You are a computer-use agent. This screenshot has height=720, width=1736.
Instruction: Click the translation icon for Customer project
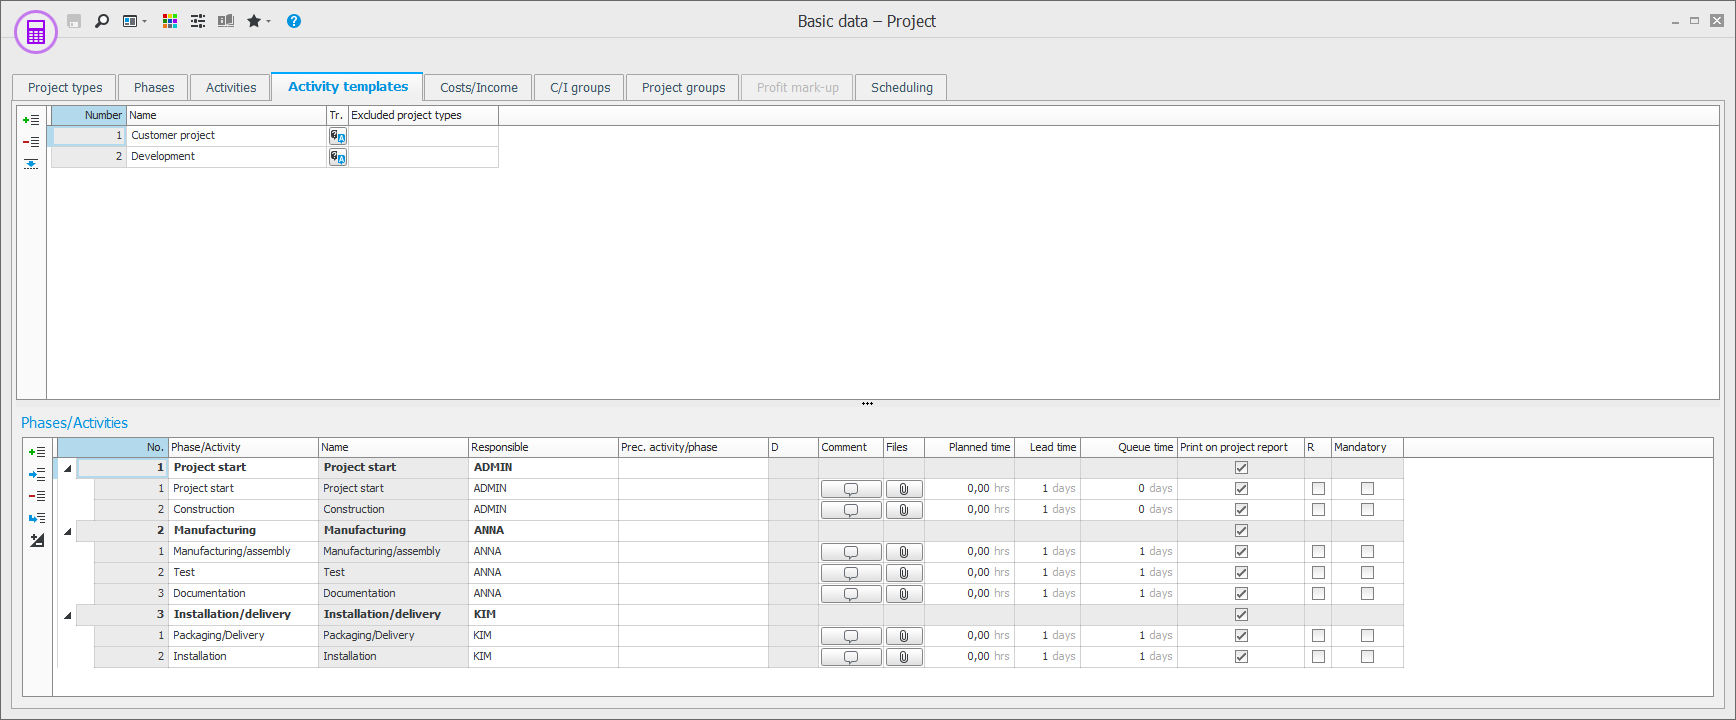point(338,136)
